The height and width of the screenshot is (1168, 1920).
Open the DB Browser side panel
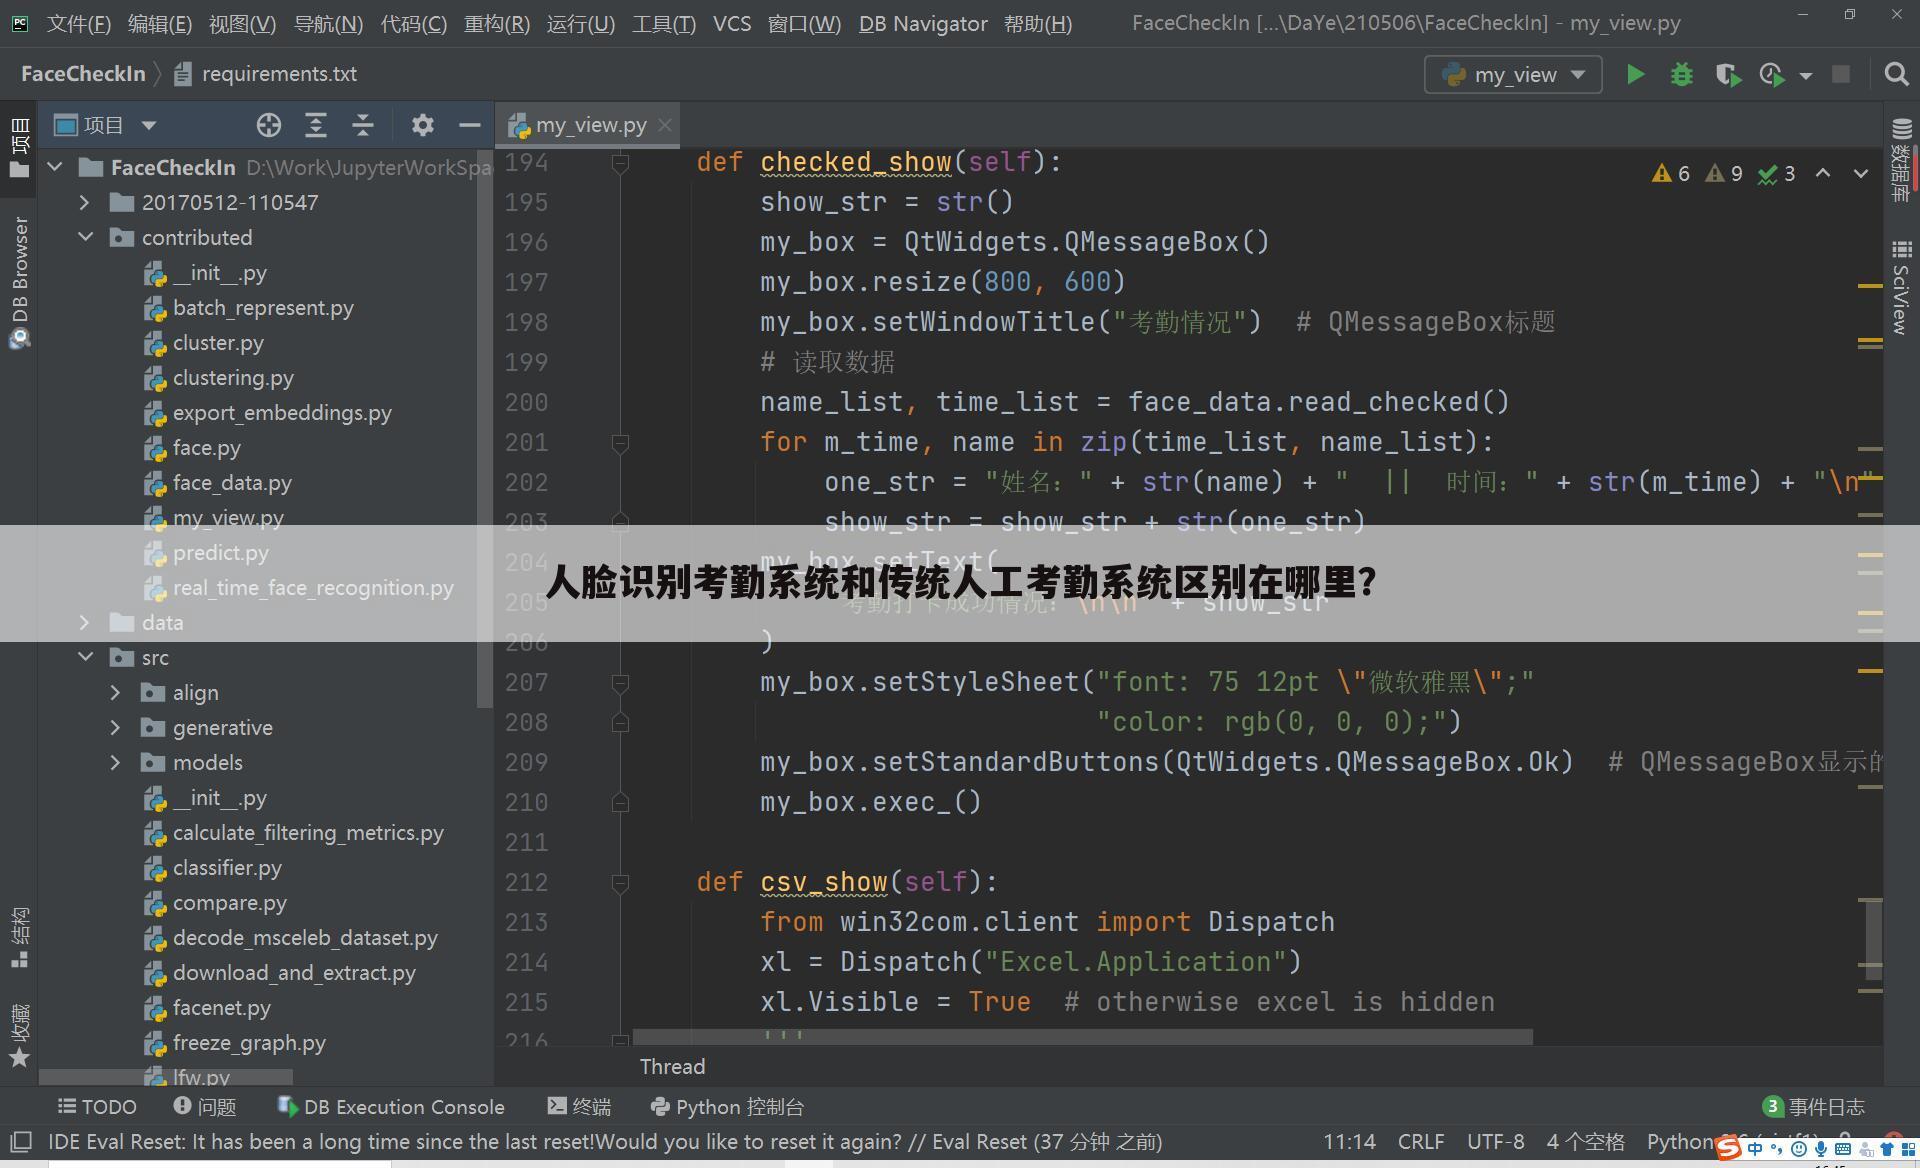tap(19, 282)
